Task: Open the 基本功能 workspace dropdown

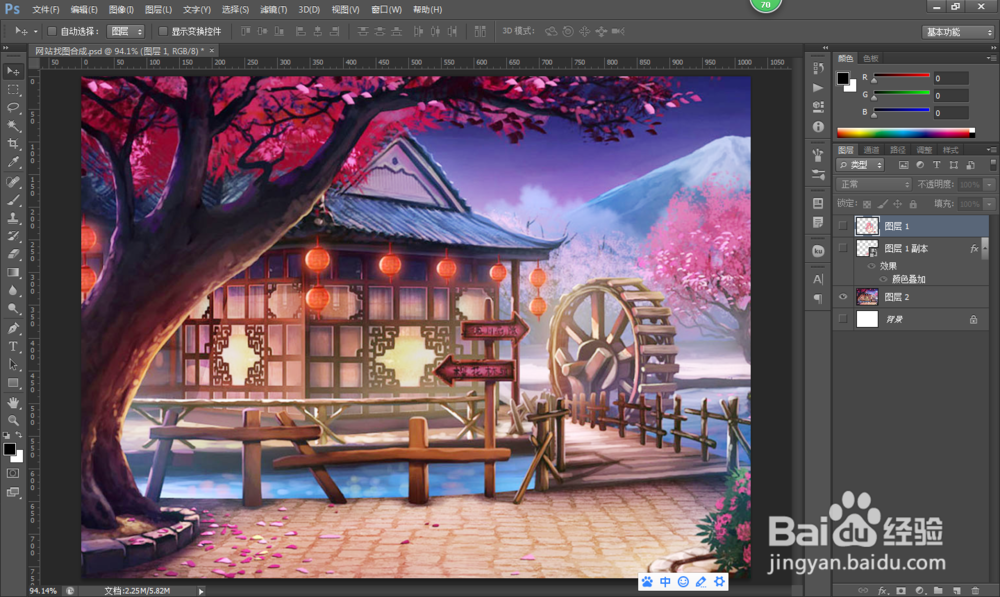Action: click(958, 32)
